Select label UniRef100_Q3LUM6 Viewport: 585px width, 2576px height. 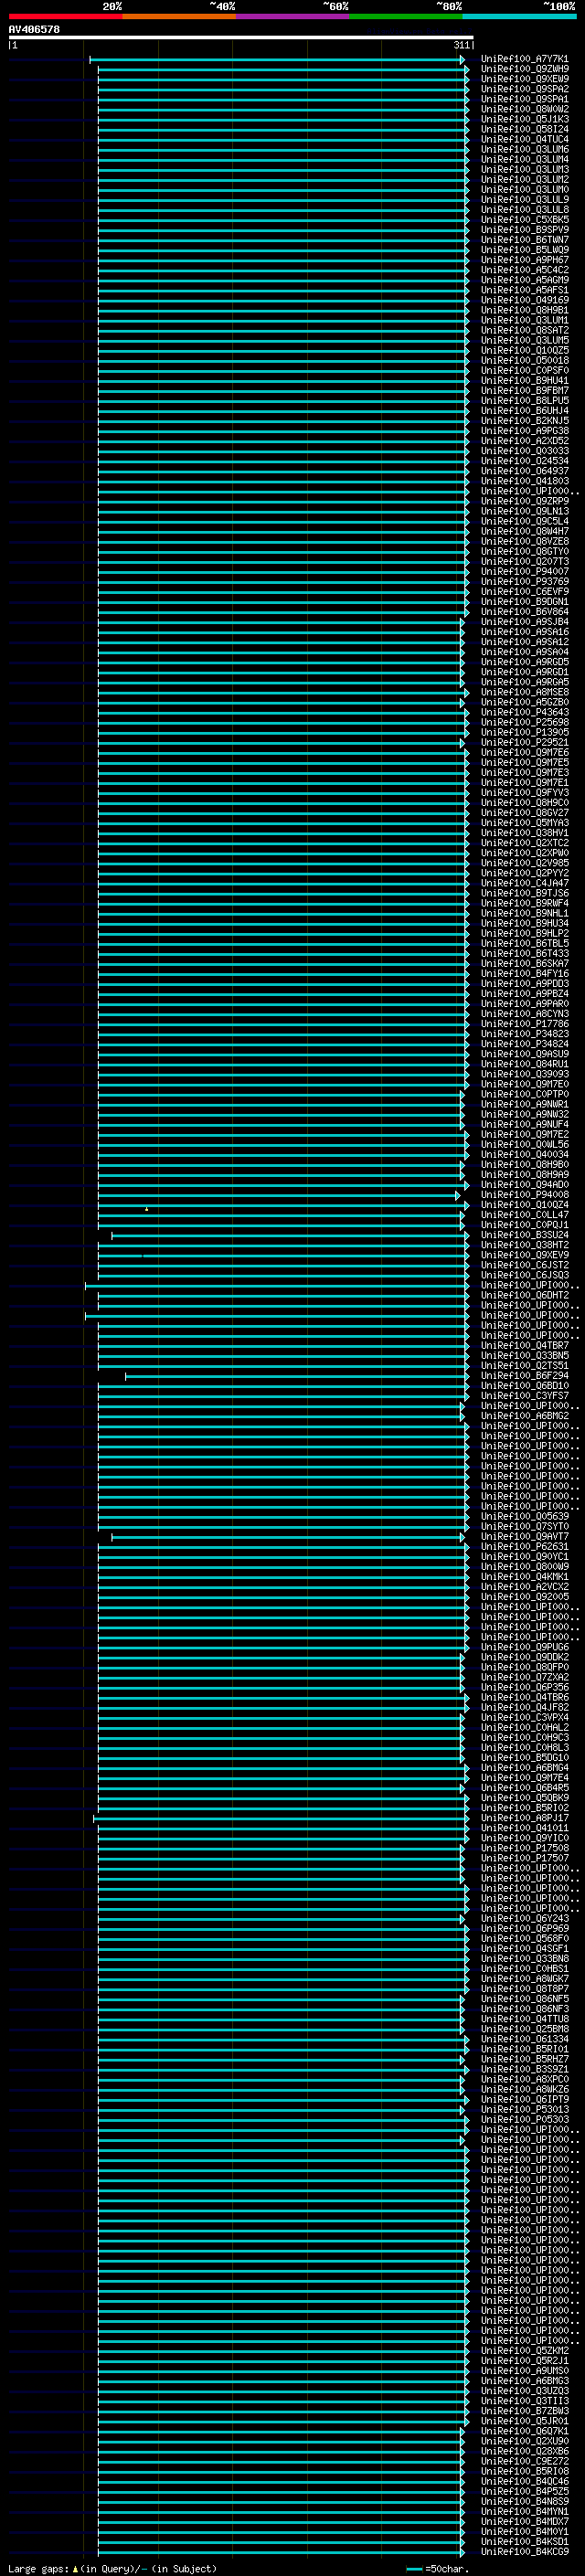(524, 149)
